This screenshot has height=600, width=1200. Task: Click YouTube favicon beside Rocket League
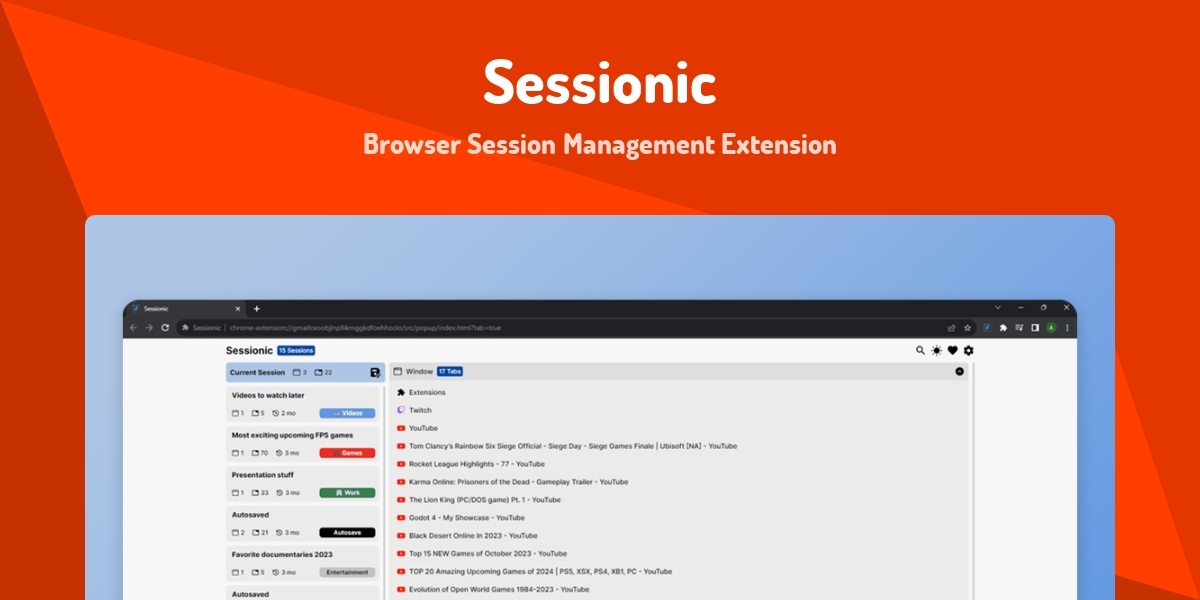pos(401,464)
